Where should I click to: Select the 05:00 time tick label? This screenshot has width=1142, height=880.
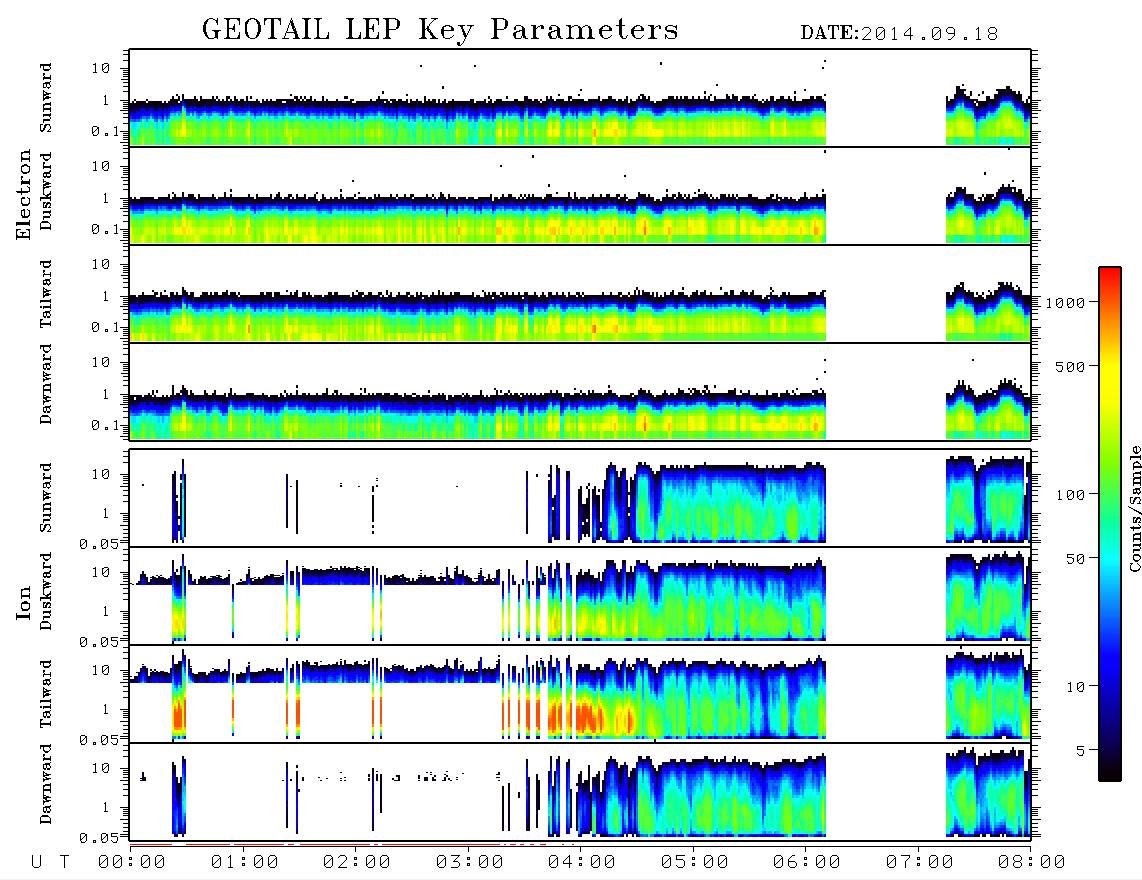pyautogui.click(x=695, y=863)
